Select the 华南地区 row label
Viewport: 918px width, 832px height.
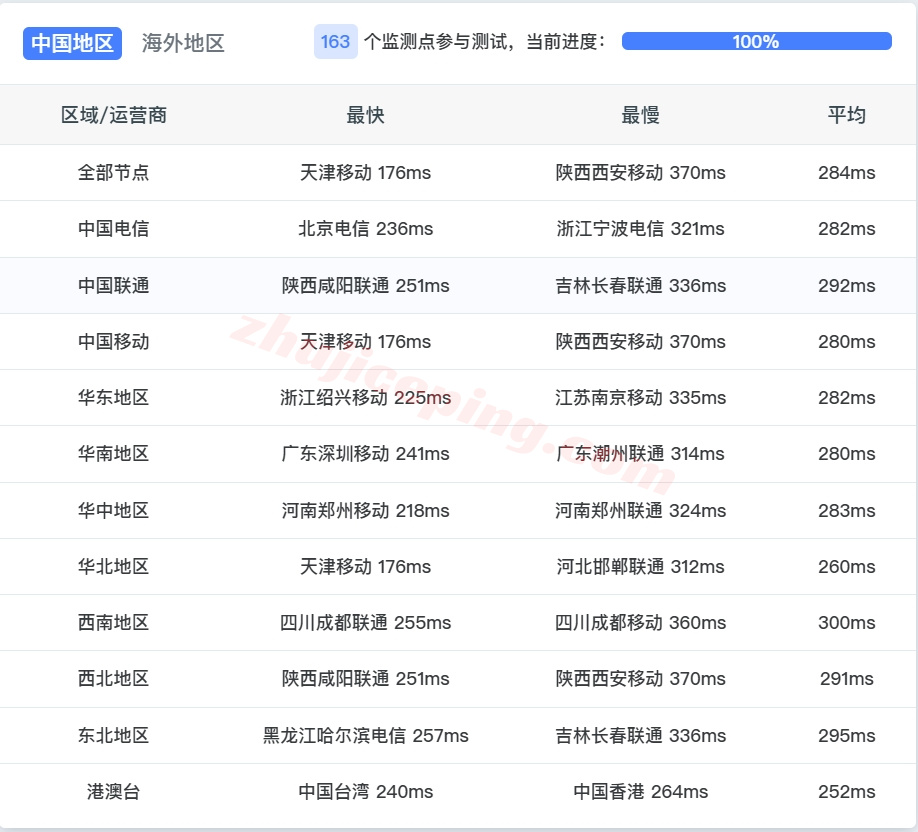114,454
